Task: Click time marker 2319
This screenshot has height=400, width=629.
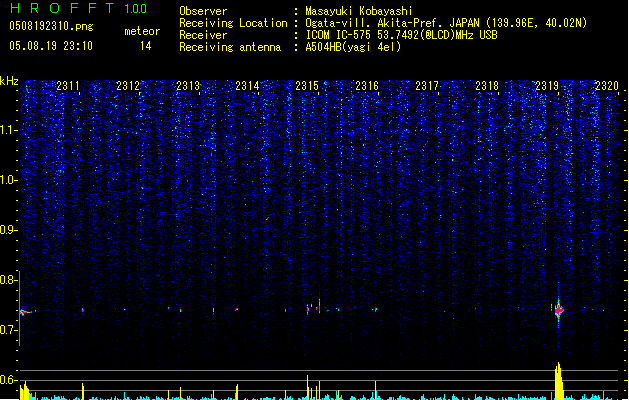Action: tap(547, 86)
